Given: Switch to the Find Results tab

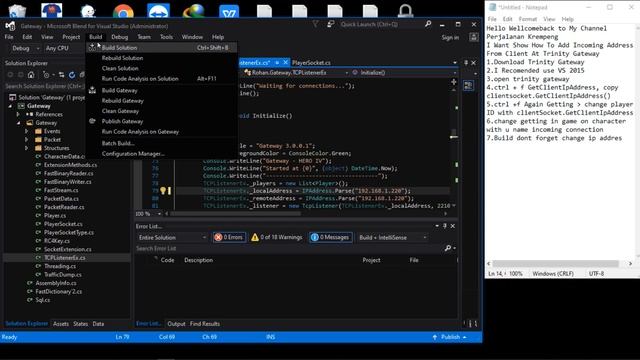Looking at the screenshot, I should coord(204,324).
